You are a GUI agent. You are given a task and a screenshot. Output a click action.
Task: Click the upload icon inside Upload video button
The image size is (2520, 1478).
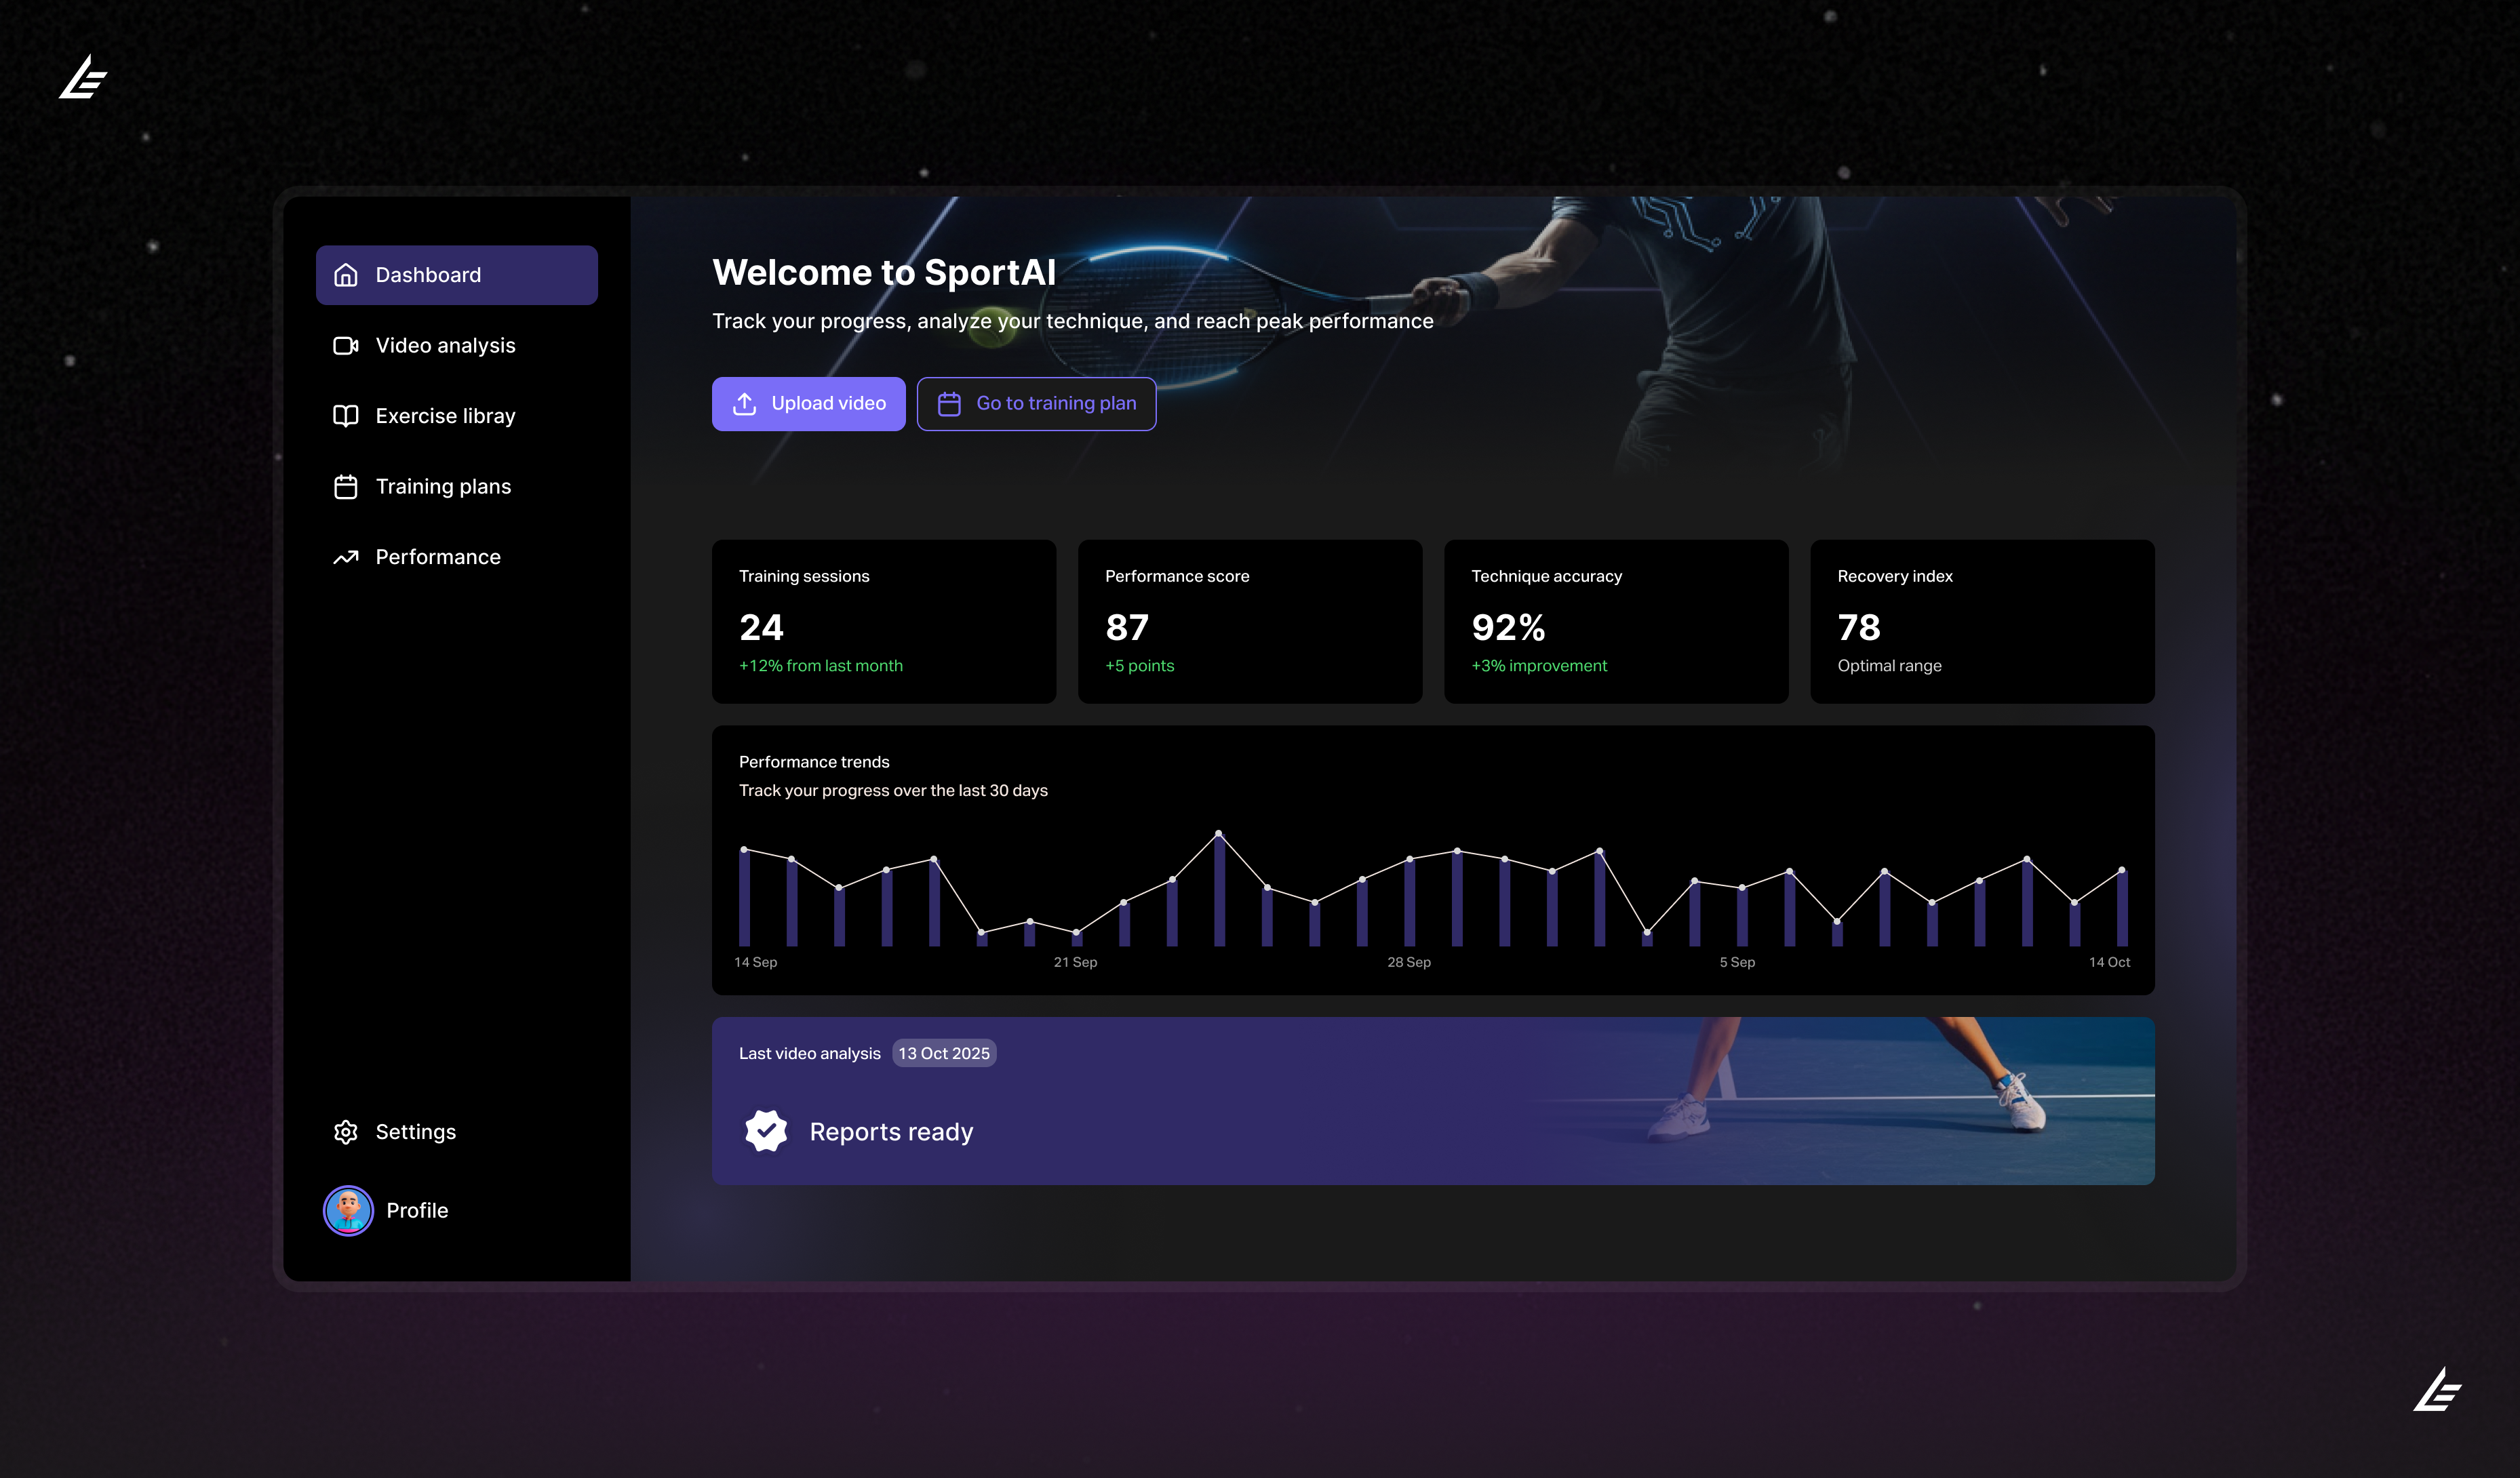click(745, 403)
